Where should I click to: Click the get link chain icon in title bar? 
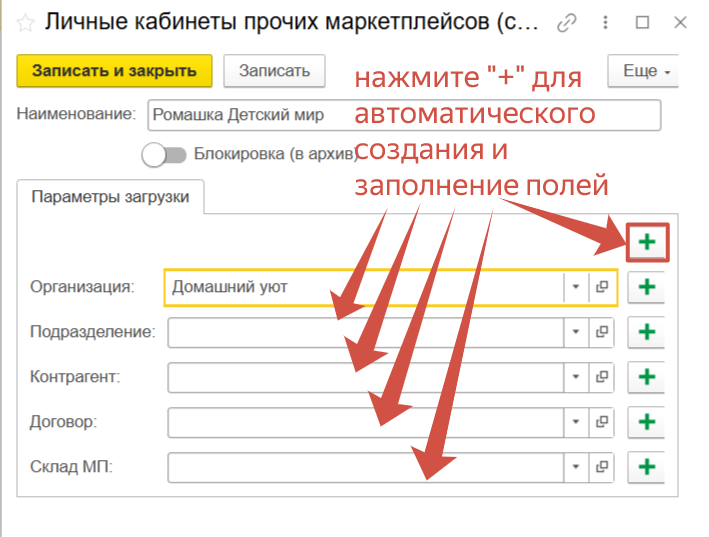[569, 22]
